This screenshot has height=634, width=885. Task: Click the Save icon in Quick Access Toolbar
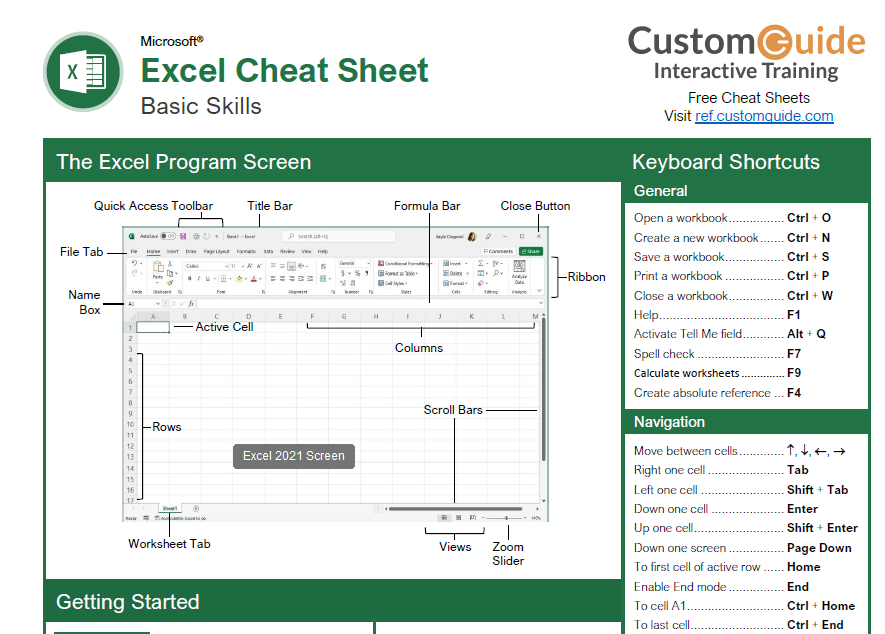(183, 236)
